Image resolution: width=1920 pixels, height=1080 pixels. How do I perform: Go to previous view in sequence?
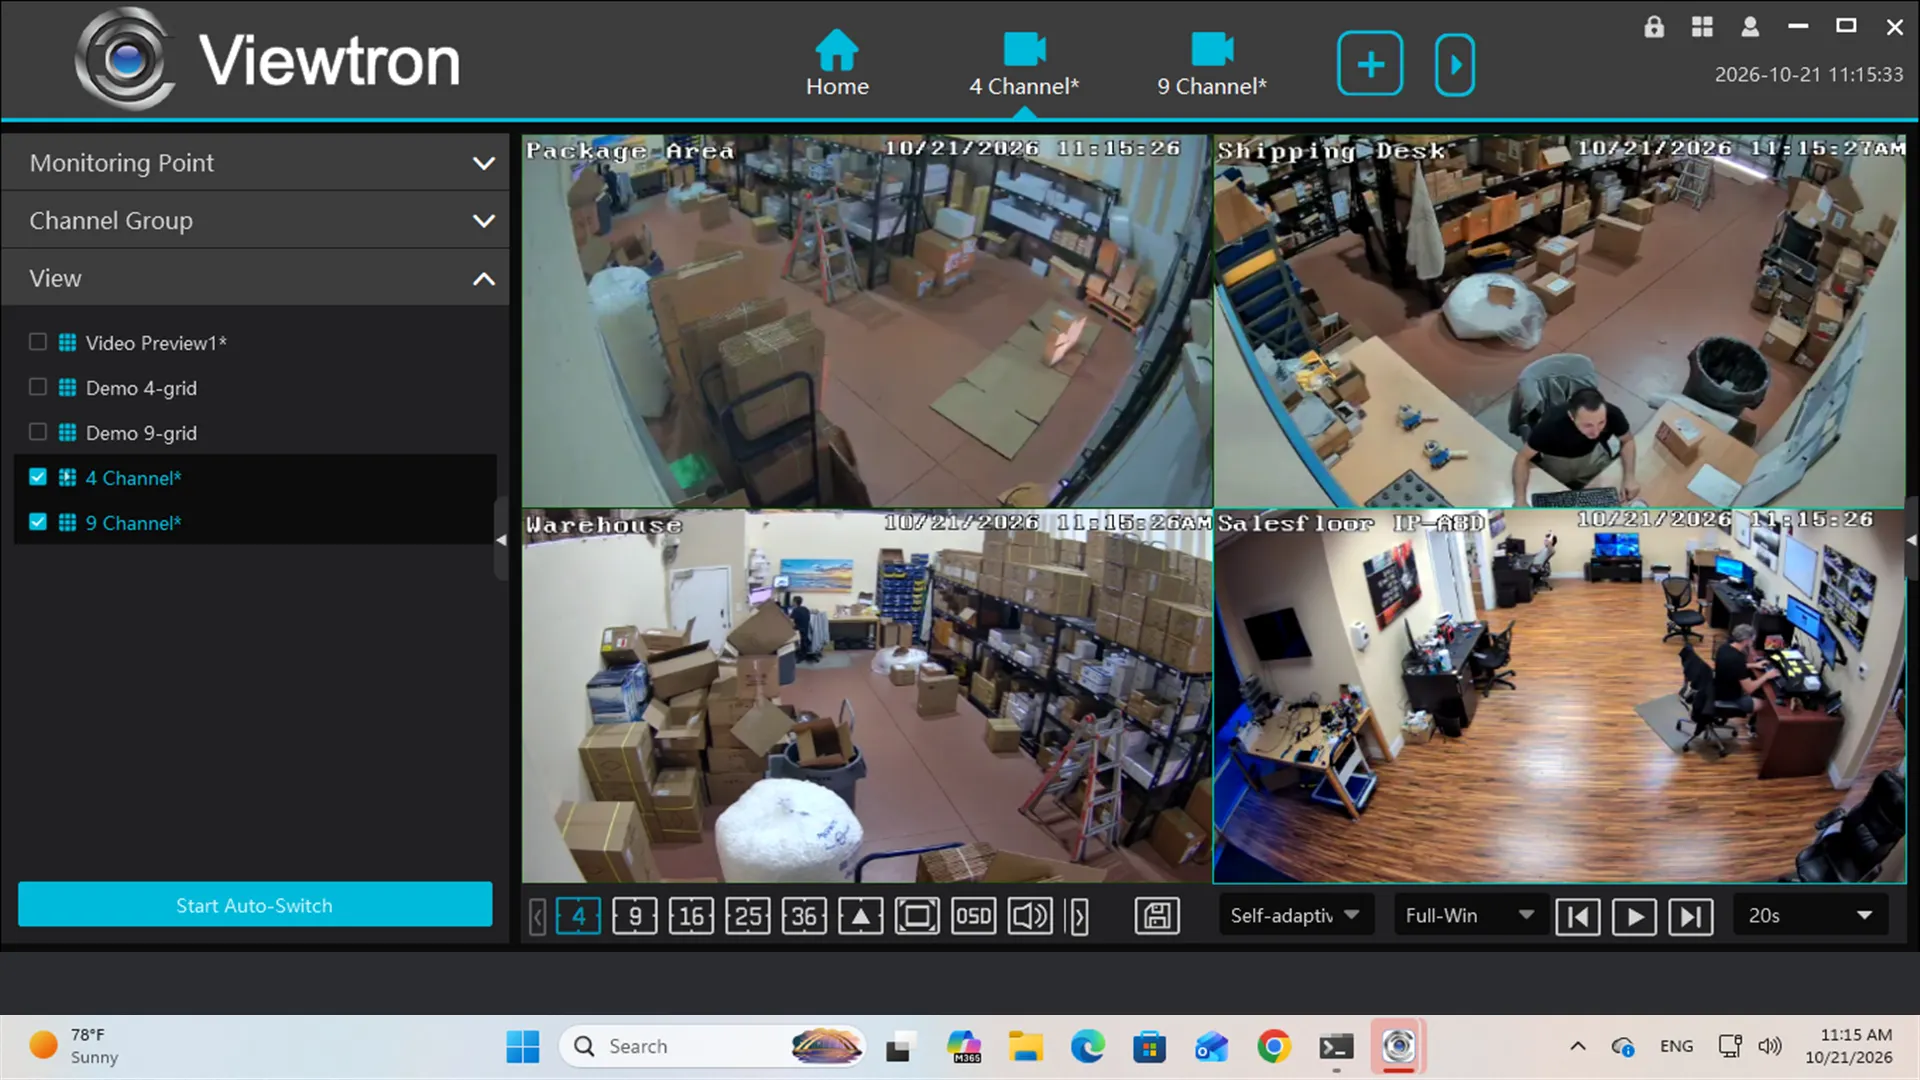(1578, 916)
